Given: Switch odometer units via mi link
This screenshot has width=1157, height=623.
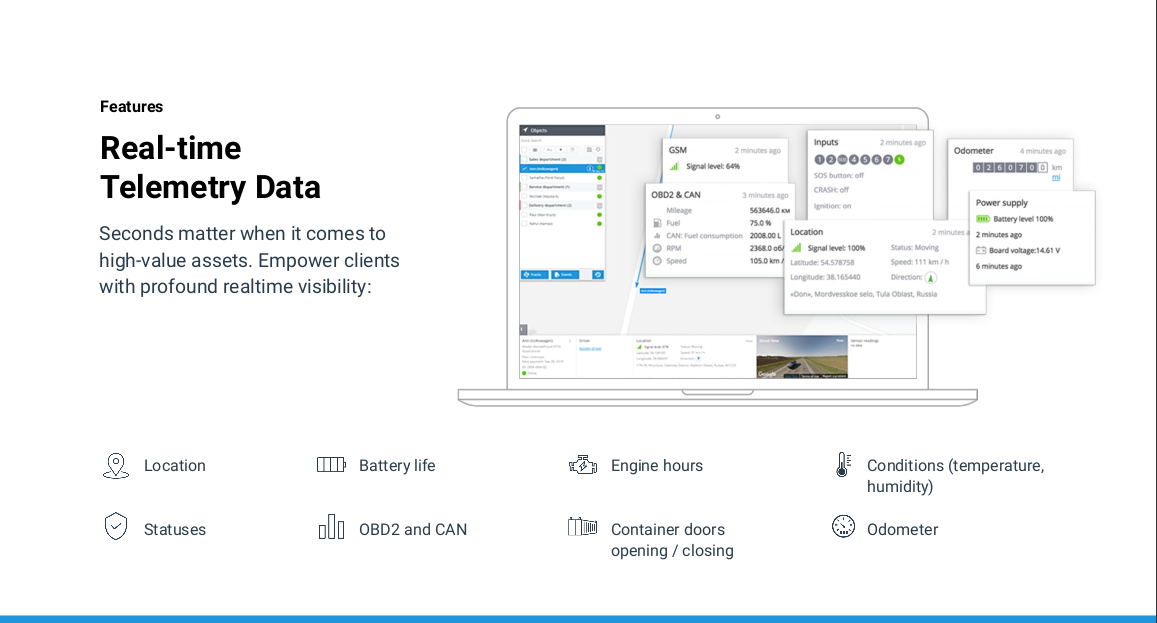Looking at the screenshot, I should 1056,177.
